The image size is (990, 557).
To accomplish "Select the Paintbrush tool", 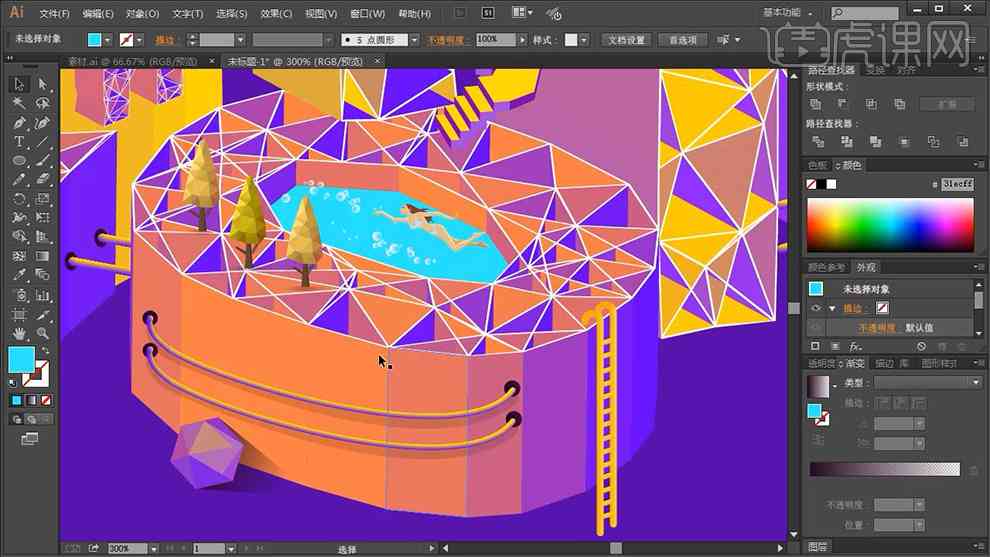I will click(42, 160).
